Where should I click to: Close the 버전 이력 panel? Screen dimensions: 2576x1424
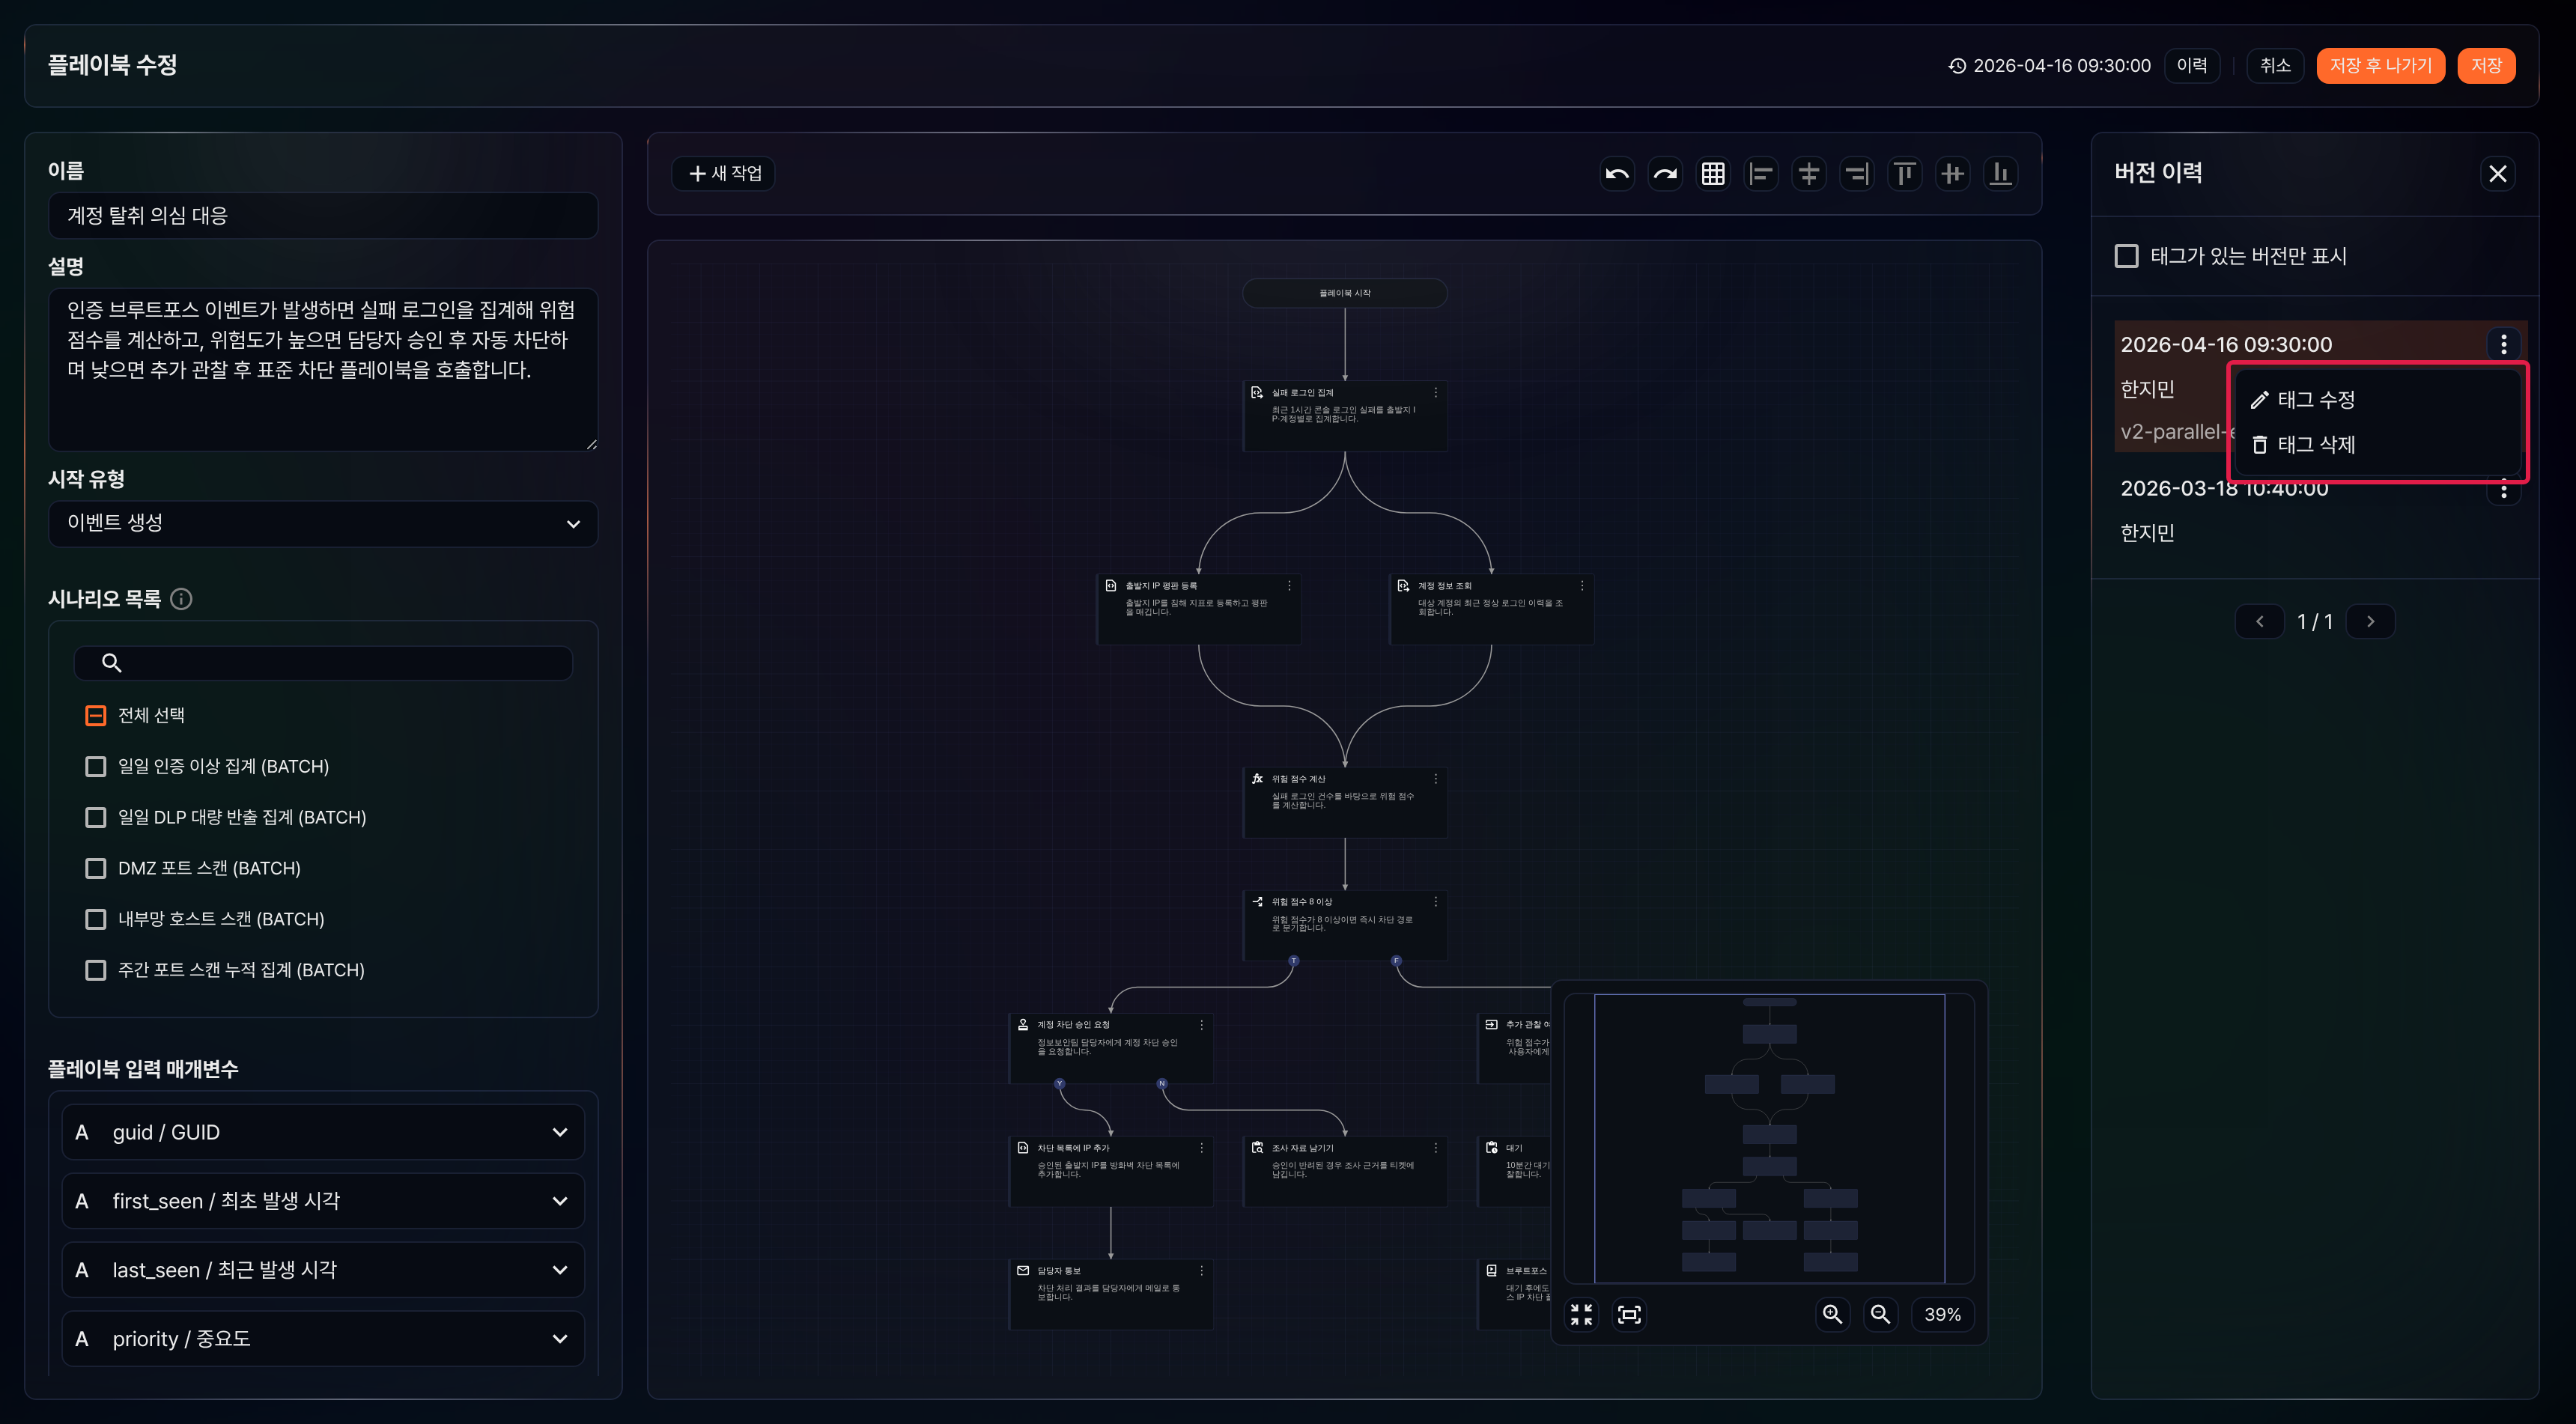(x=2497, y=174)
